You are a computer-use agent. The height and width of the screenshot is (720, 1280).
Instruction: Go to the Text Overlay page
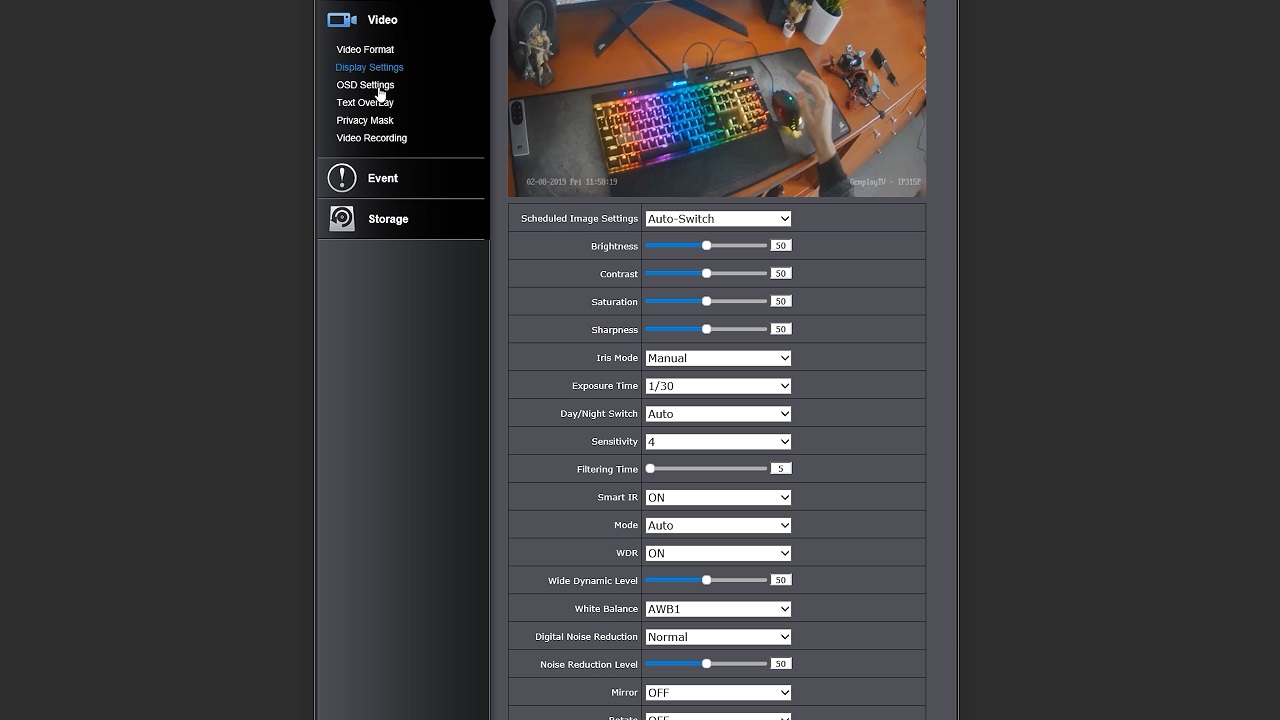coord(365,103)
